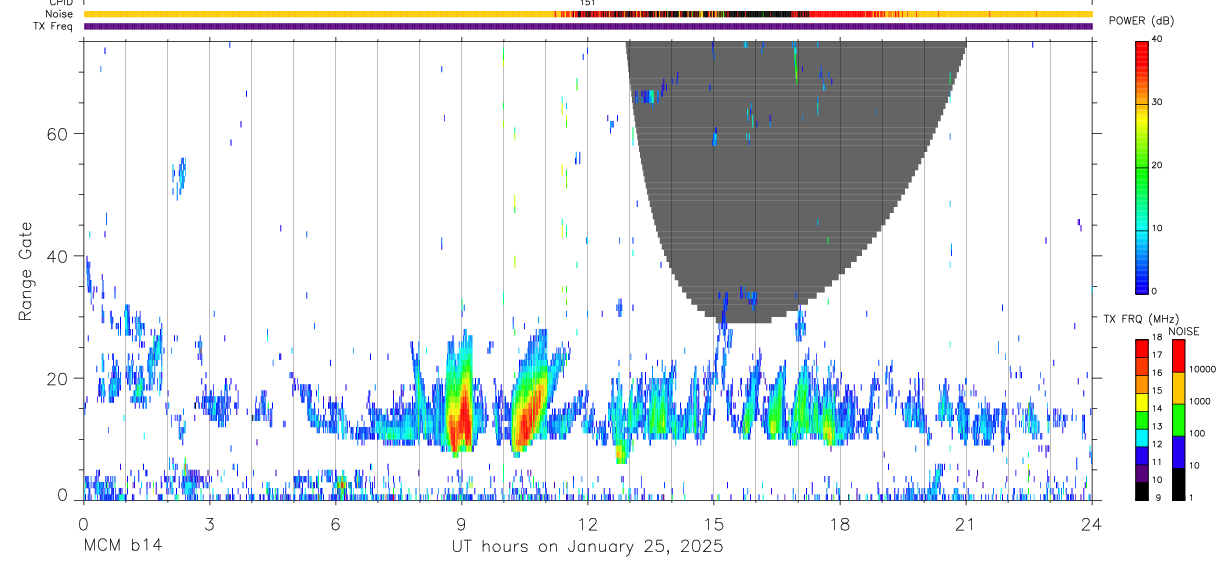Click the UT hours on January 25, 2025 title
This screenshot has width=1228, height=567.
pos(586,547)
